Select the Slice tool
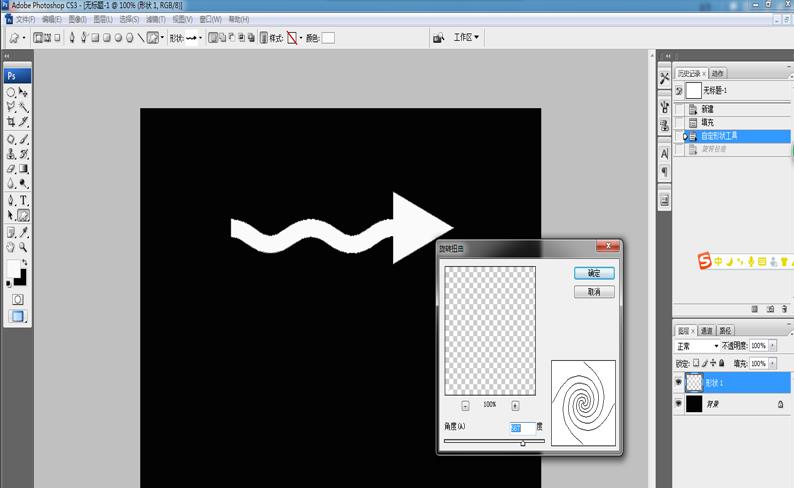This screenshot has width=794, height=488. [23, 121]
